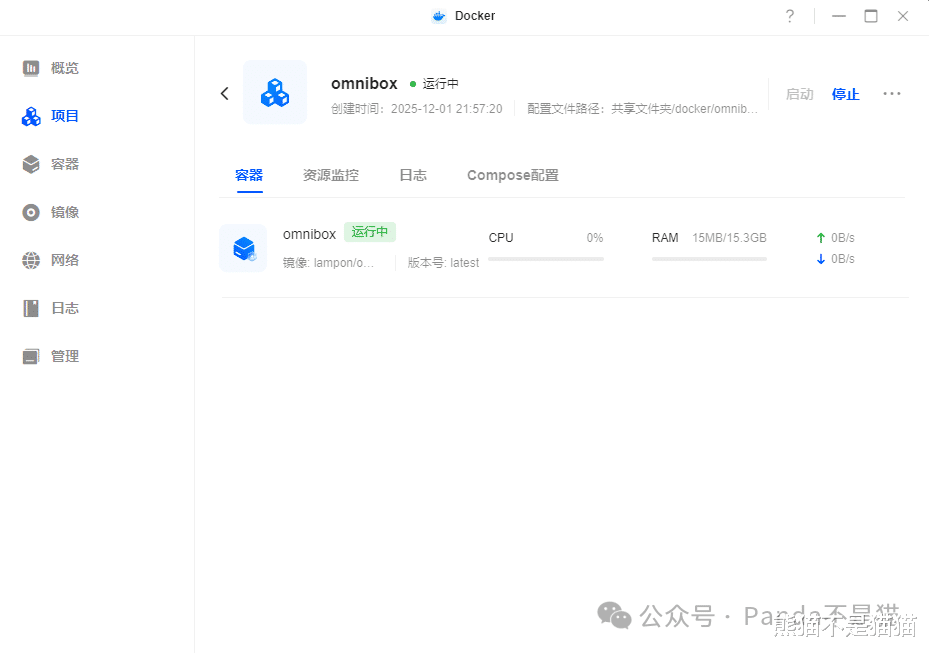The image size is (929, 653).
Task: Open the 管理 management sidebar icon
Action: (x=31, y=356)
